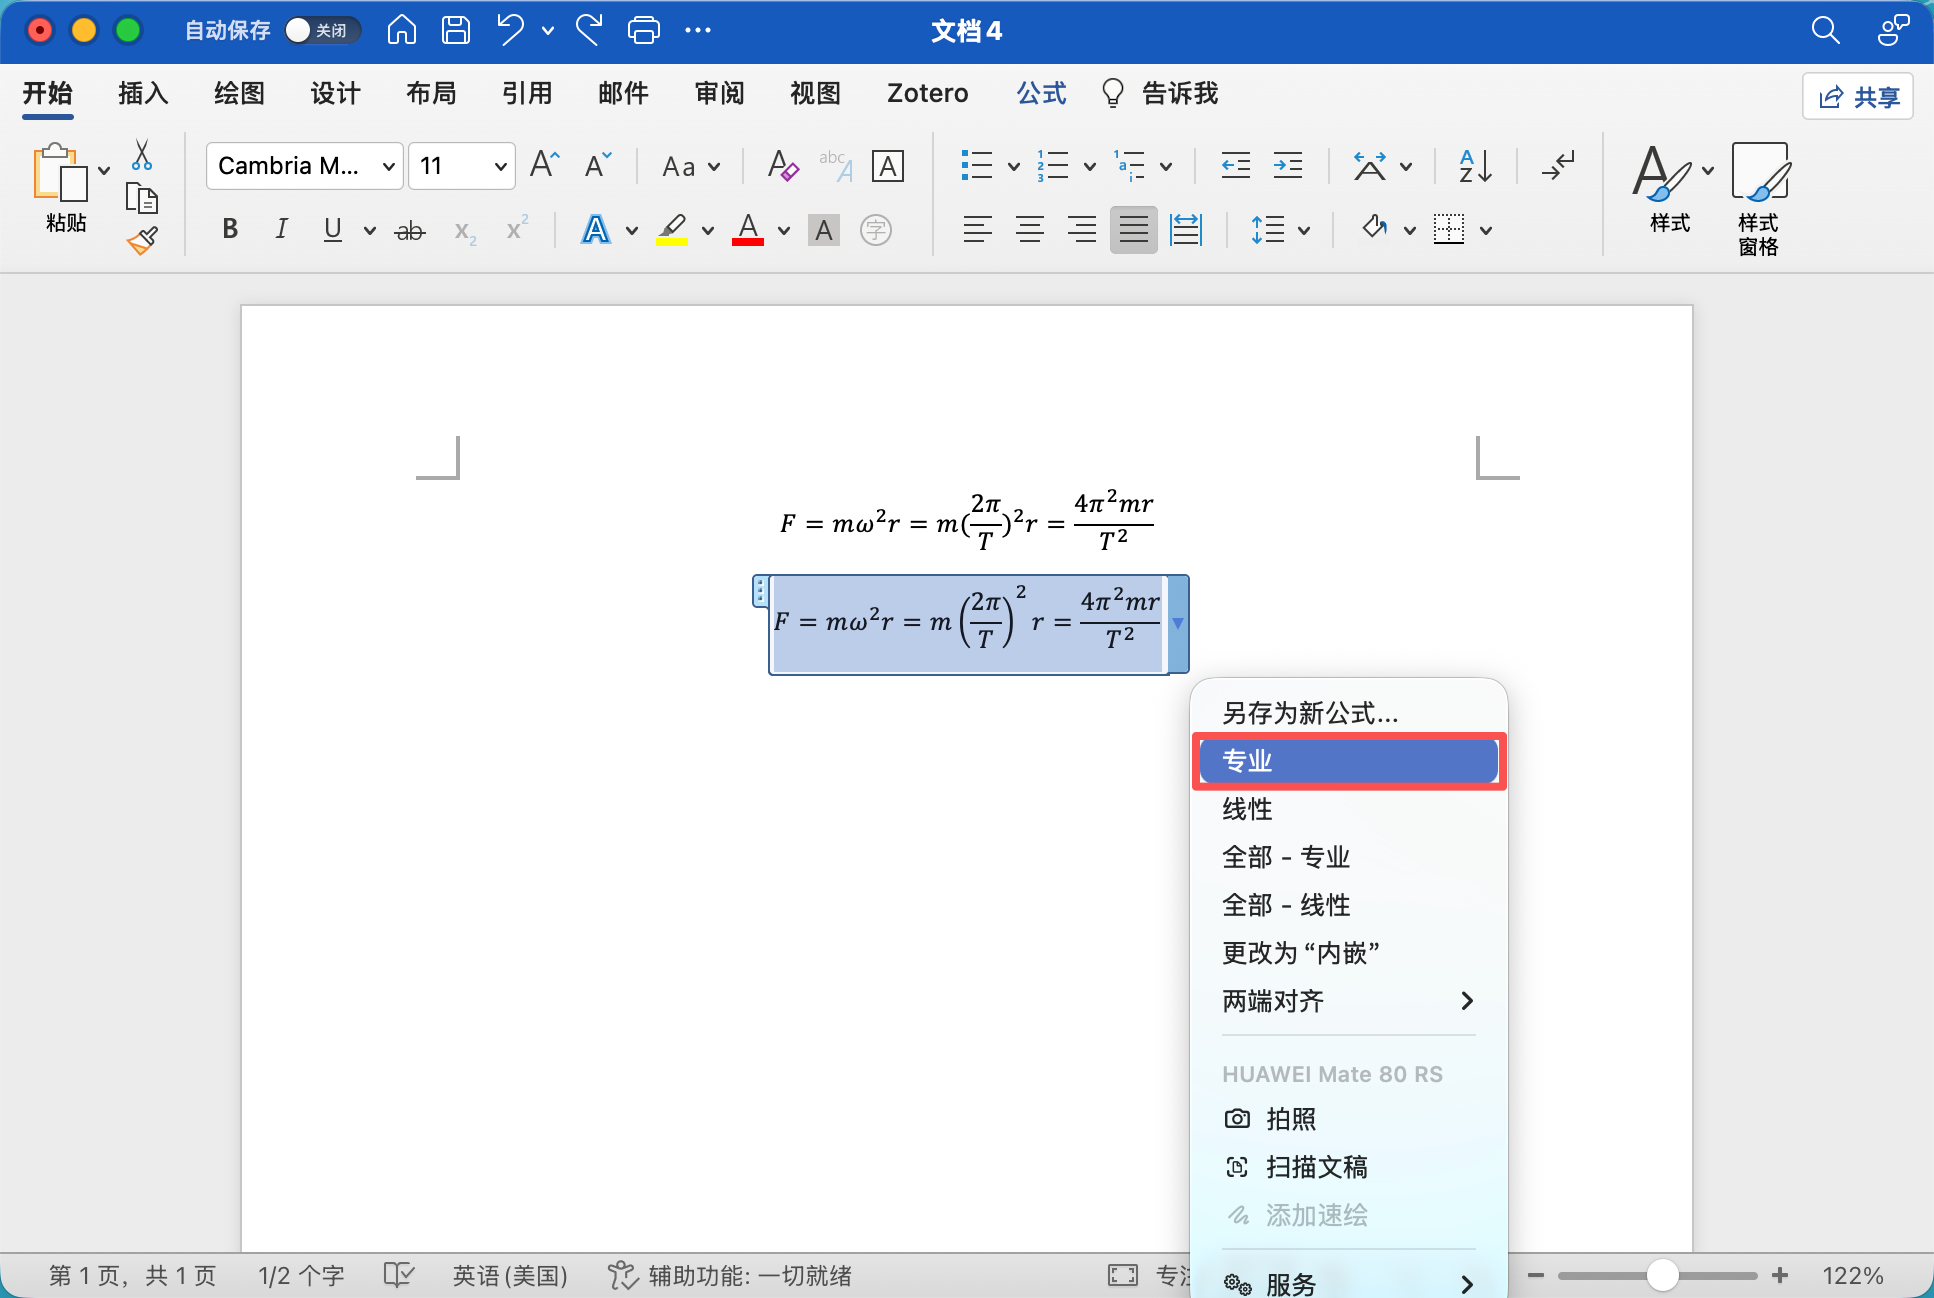Open the 样式窗格 (Style Pane)
Image resolution: width=1934 pixels, height=1298 pixels.
coord(1760,195)
